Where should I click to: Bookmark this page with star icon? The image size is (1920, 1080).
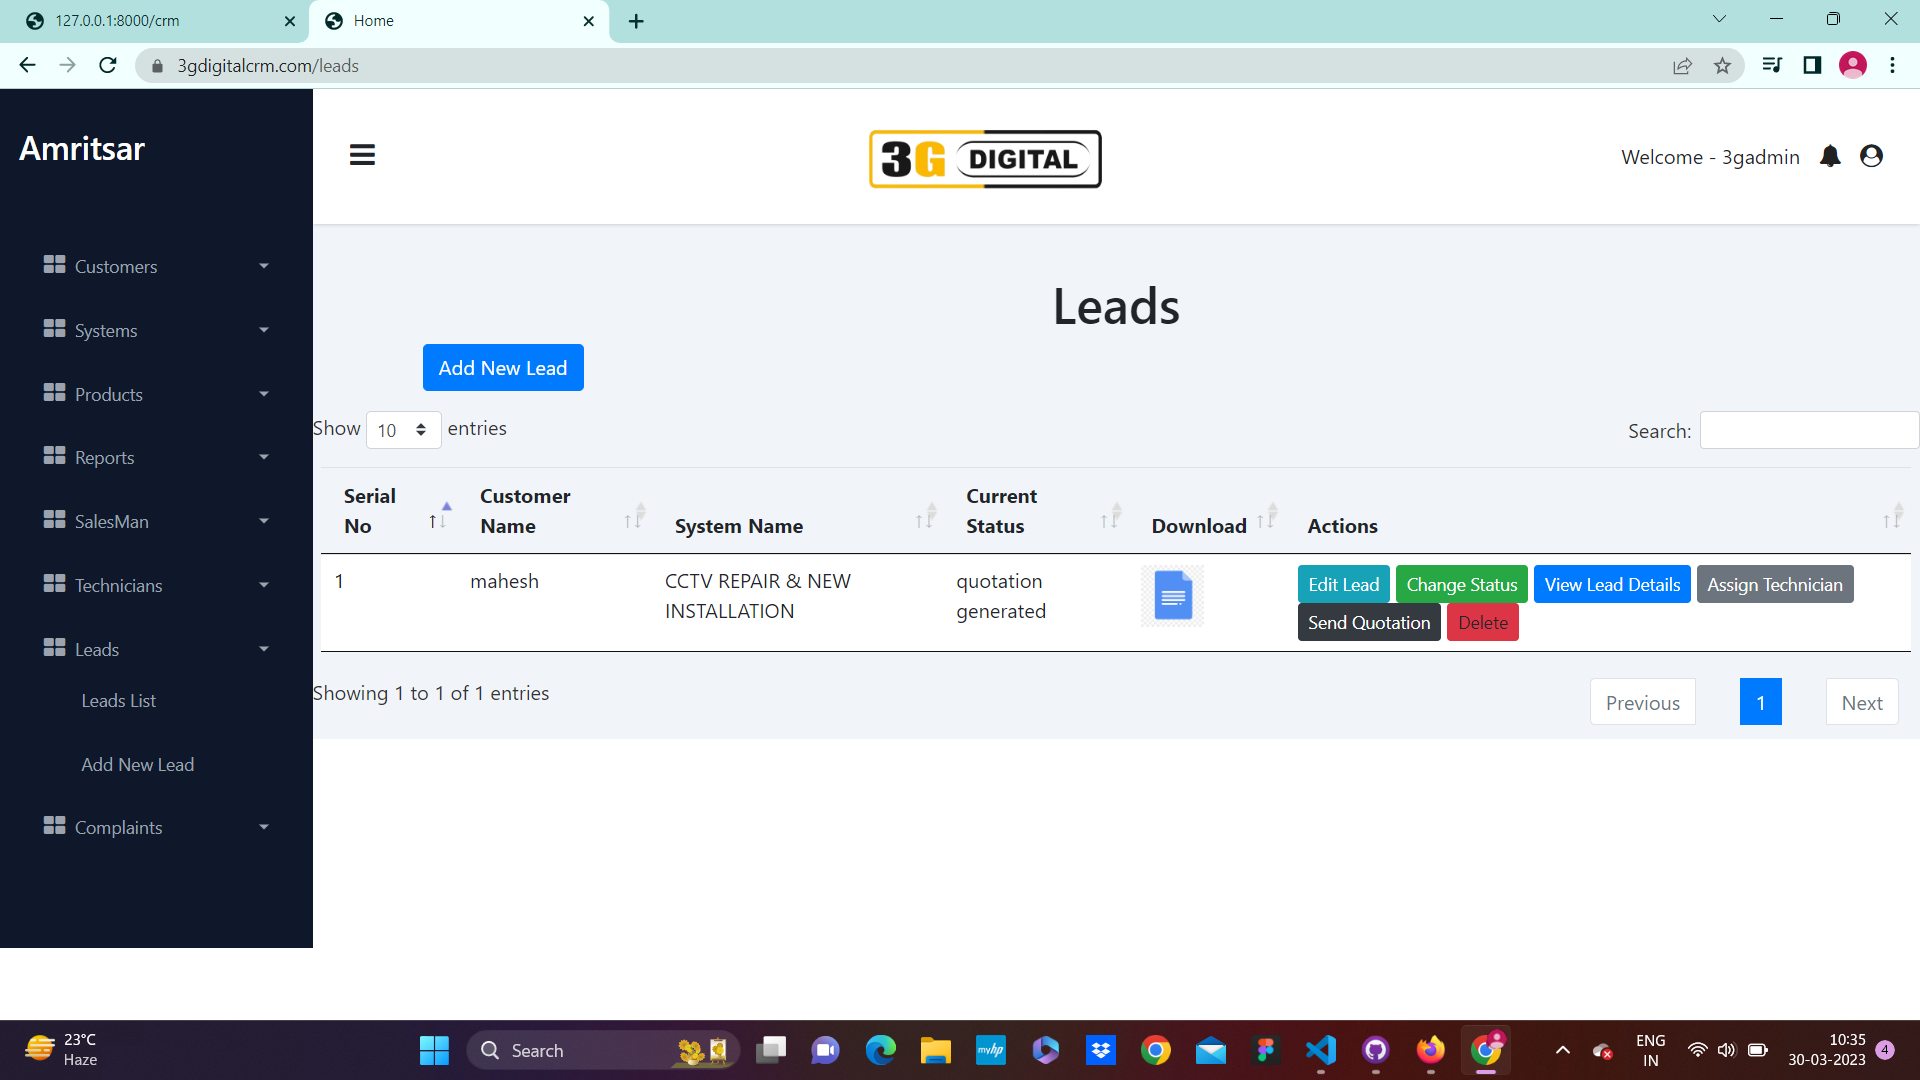(x=1722, y=66)
